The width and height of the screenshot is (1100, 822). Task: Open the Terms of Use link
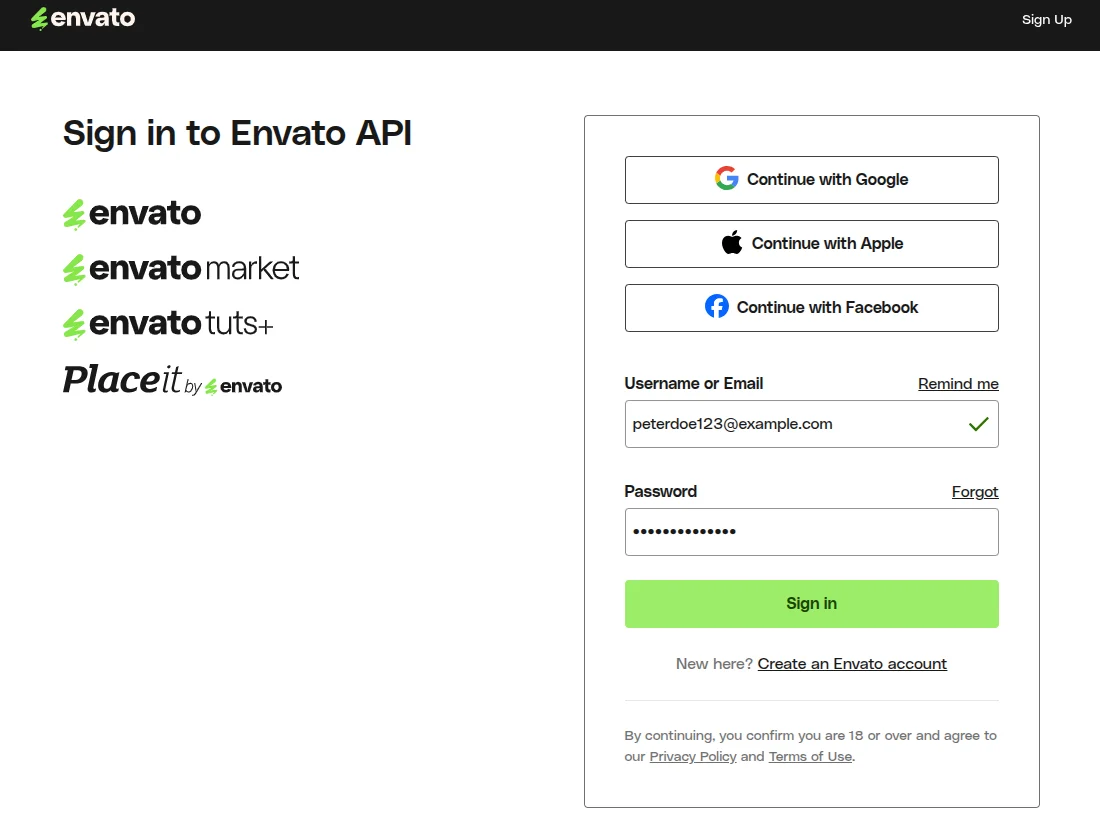point(810,756)
